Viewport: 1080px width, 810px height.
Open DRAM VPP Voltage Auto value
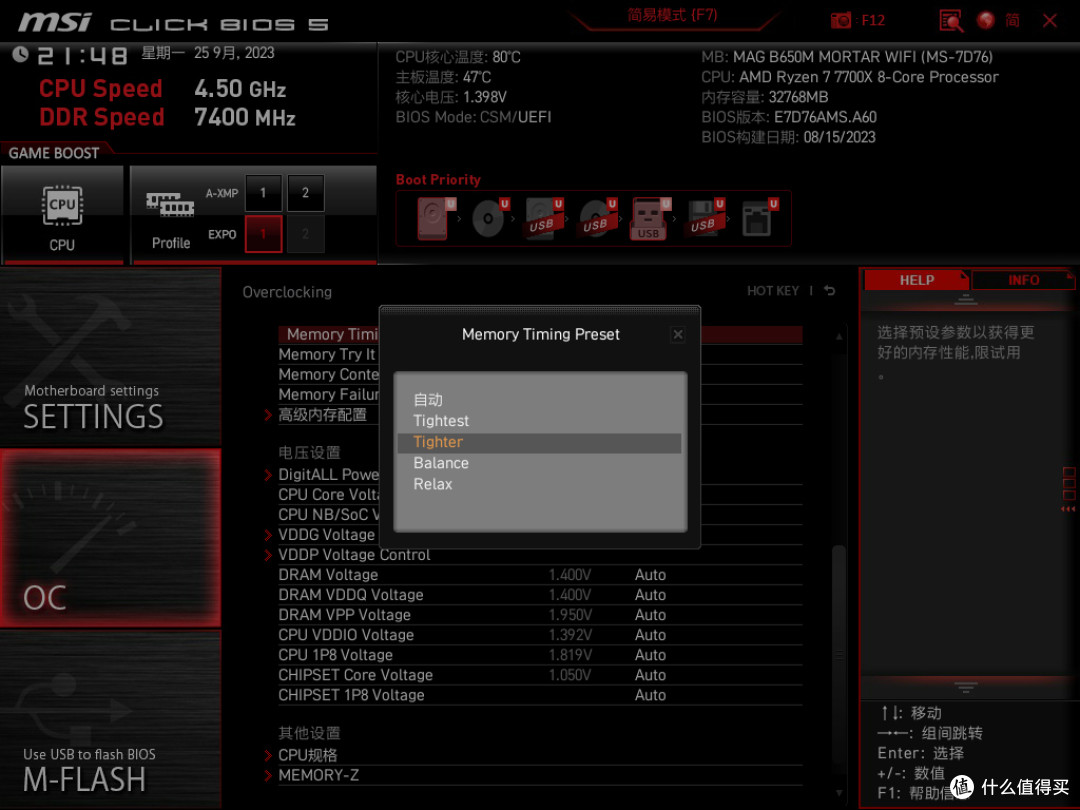tap(650, 615)
